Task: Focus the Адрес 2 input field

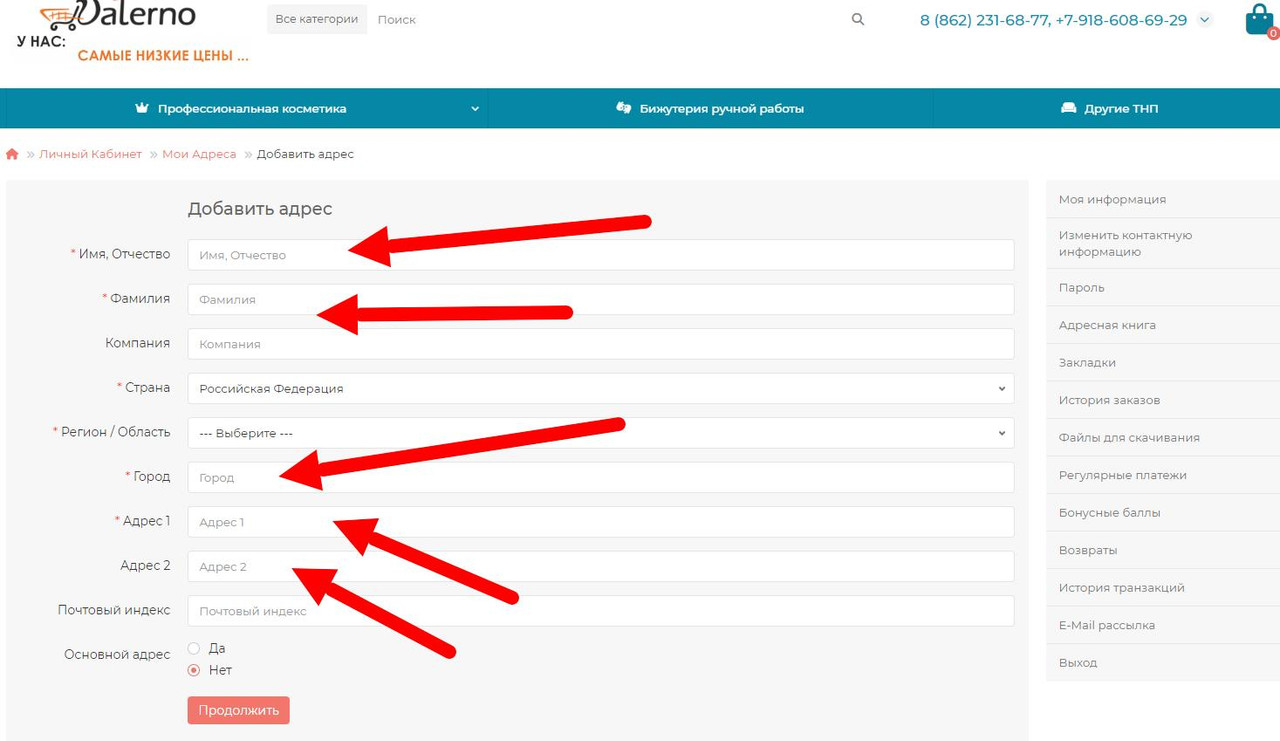Action: (x=601, y=566)
